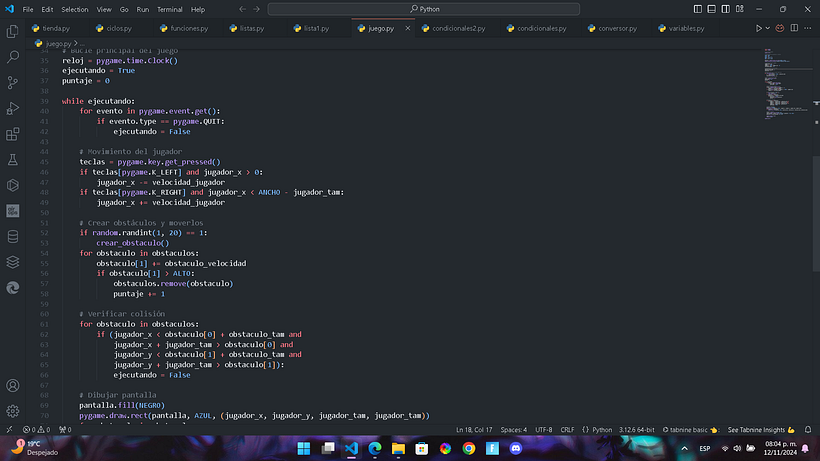The width and height of the screenshot is (820, 461).
Task: Open the File menu
Action: (28, 9)
